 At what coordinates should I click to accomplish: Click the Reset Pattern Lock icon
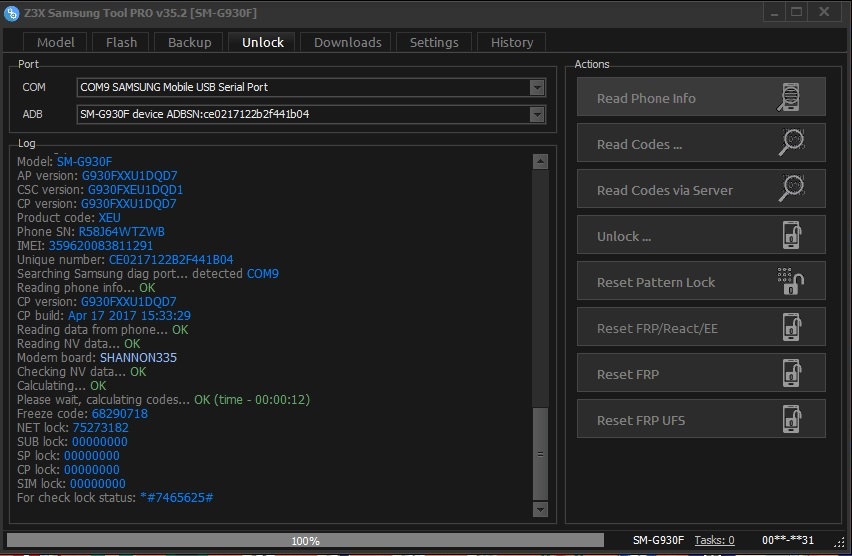click(791, 281)
